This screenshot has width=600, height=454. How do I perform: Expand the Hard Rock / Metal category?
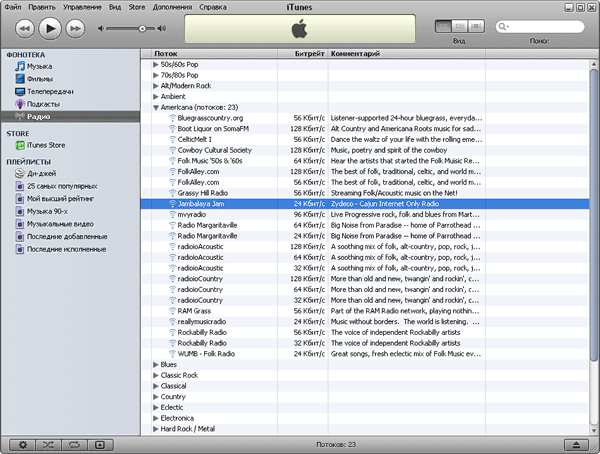coord(156,429)
